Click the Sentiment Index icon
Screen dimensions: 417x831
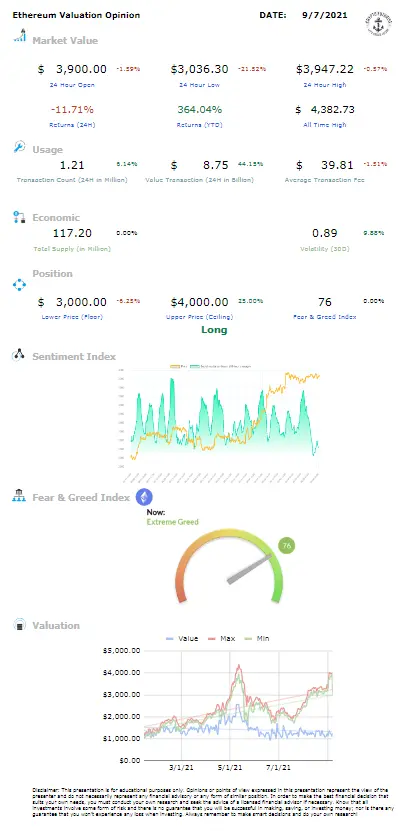[19, 355]
